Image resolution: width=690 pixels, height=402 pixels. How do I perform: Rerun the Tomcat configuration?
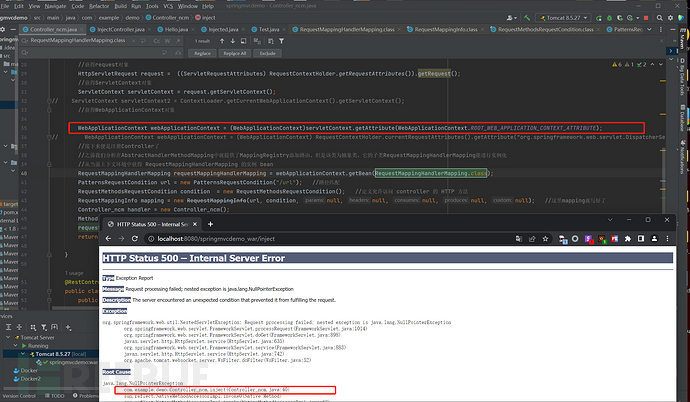(599, 18)
